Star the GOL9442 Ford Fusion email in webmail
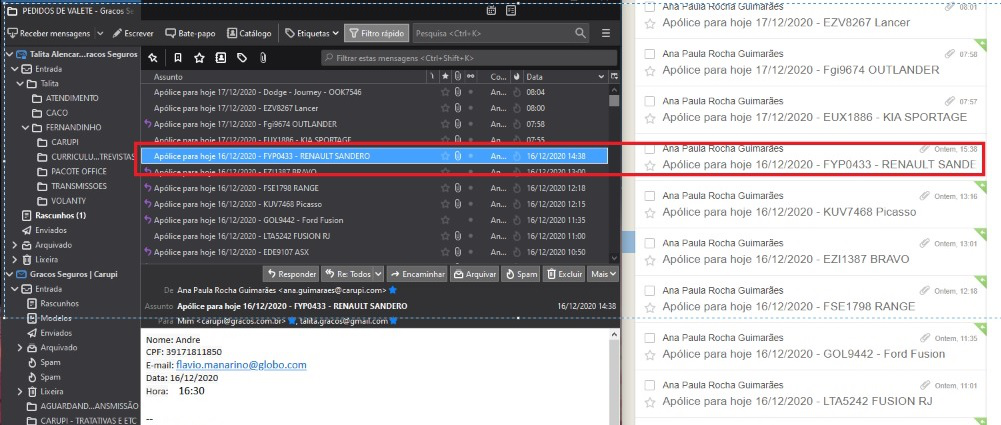The width and height of the screenshot is (1001, 425). 650,354
